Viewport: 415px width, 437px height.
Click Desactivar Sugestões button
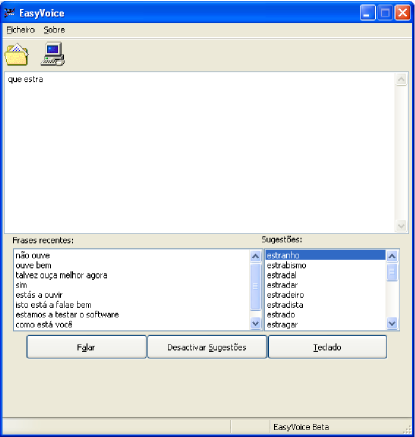click(x=207, y=347)
